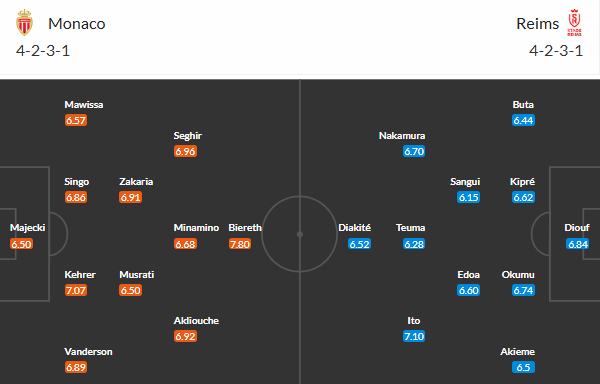600x384 pixels.
Task: Select defender Vanderson's name
Action: pyautogui.click(x=88, y=351)
